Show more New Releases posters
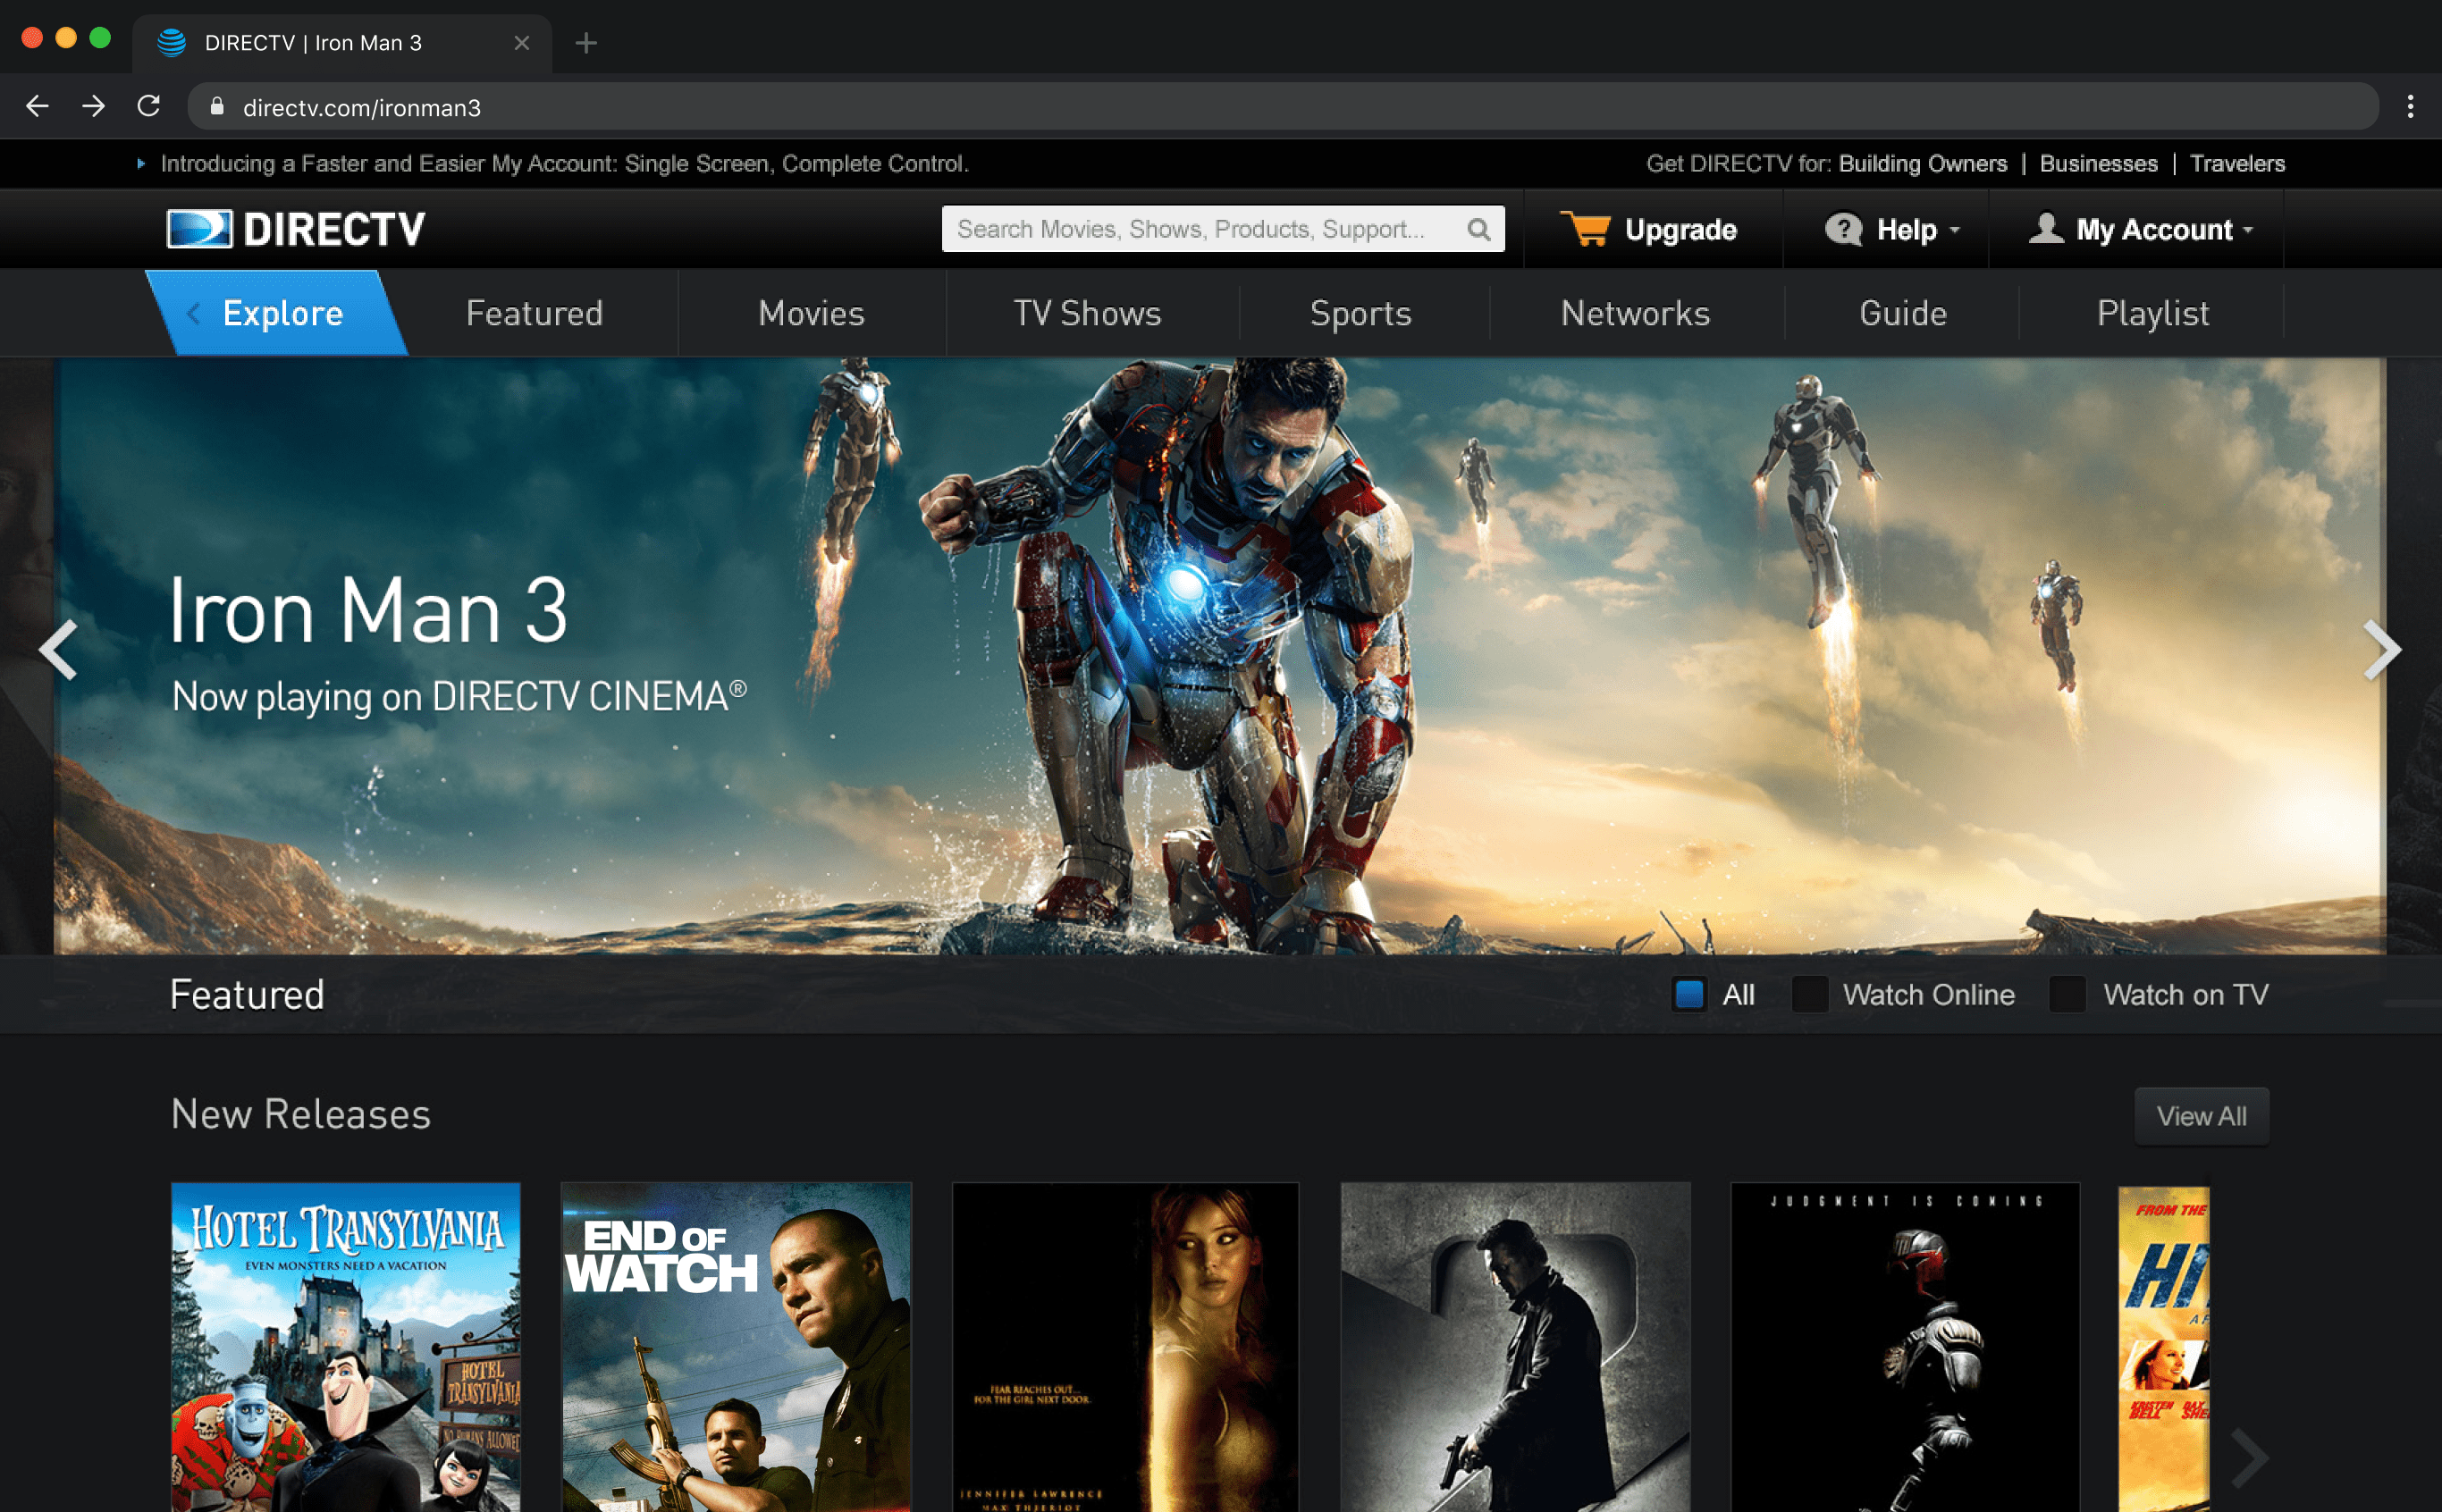This screenshot has height=1512, width=2442. (2250, 1459)
